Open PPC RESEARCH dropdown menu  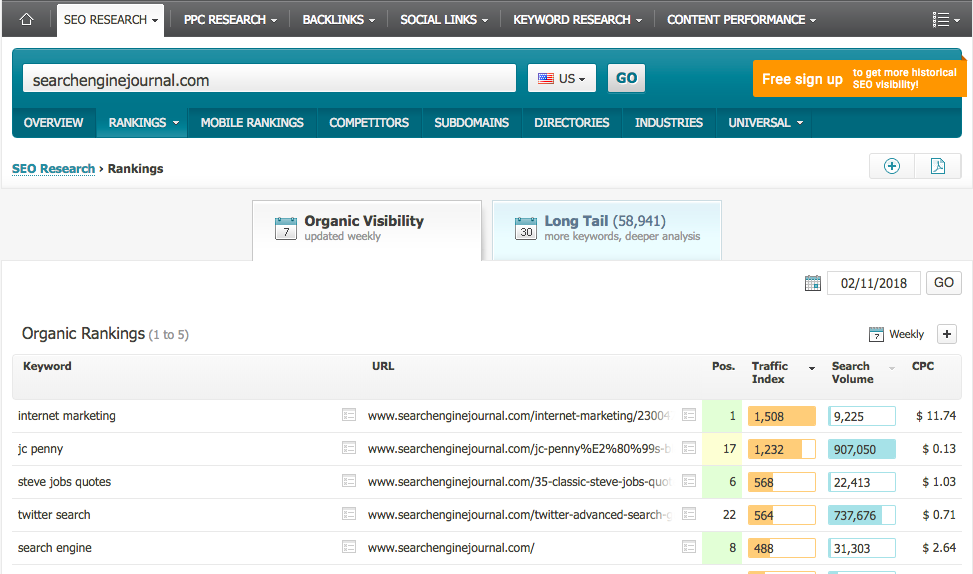[230, 20]
